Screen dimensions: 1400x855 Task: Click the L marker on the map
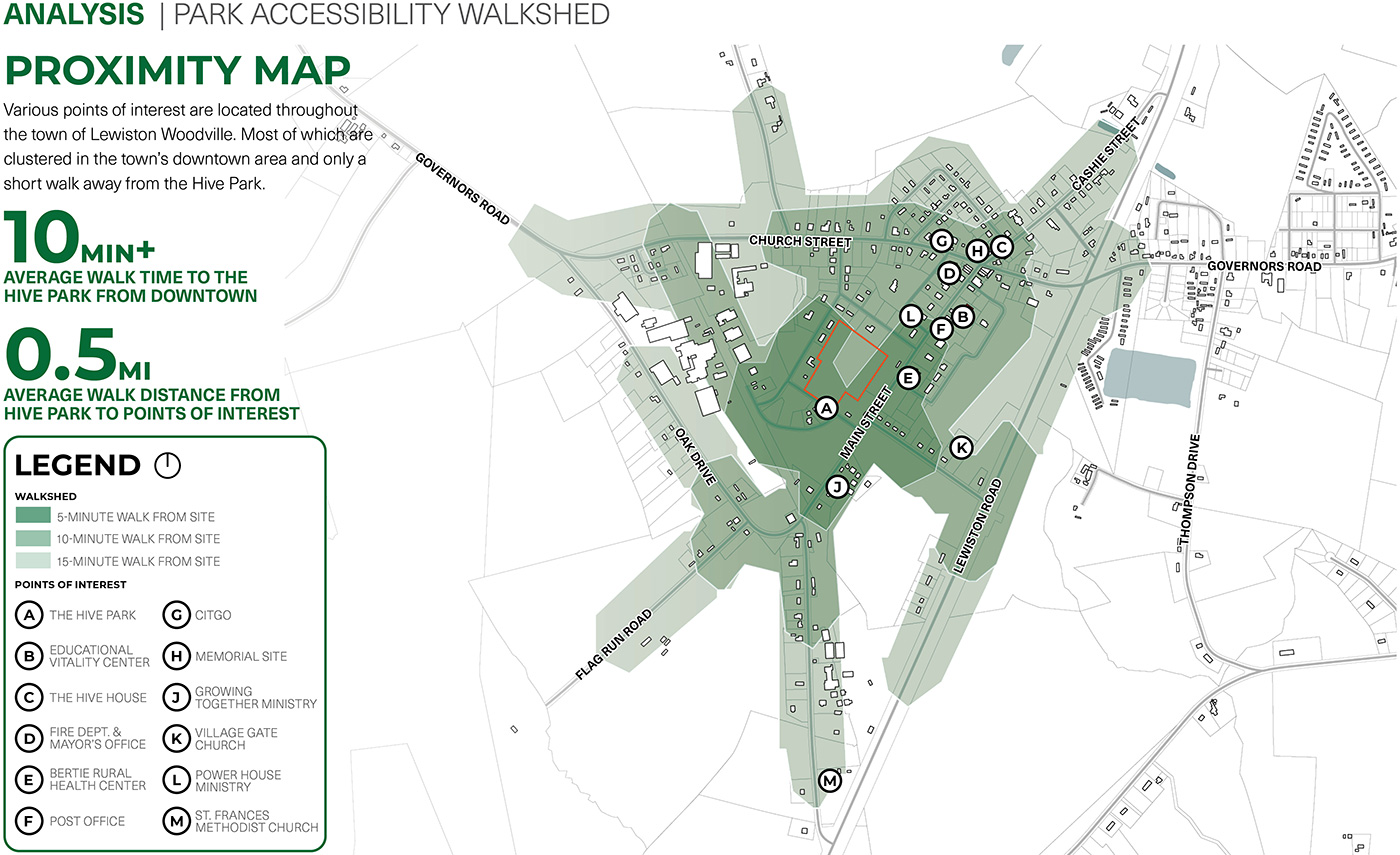coord(910,316)
